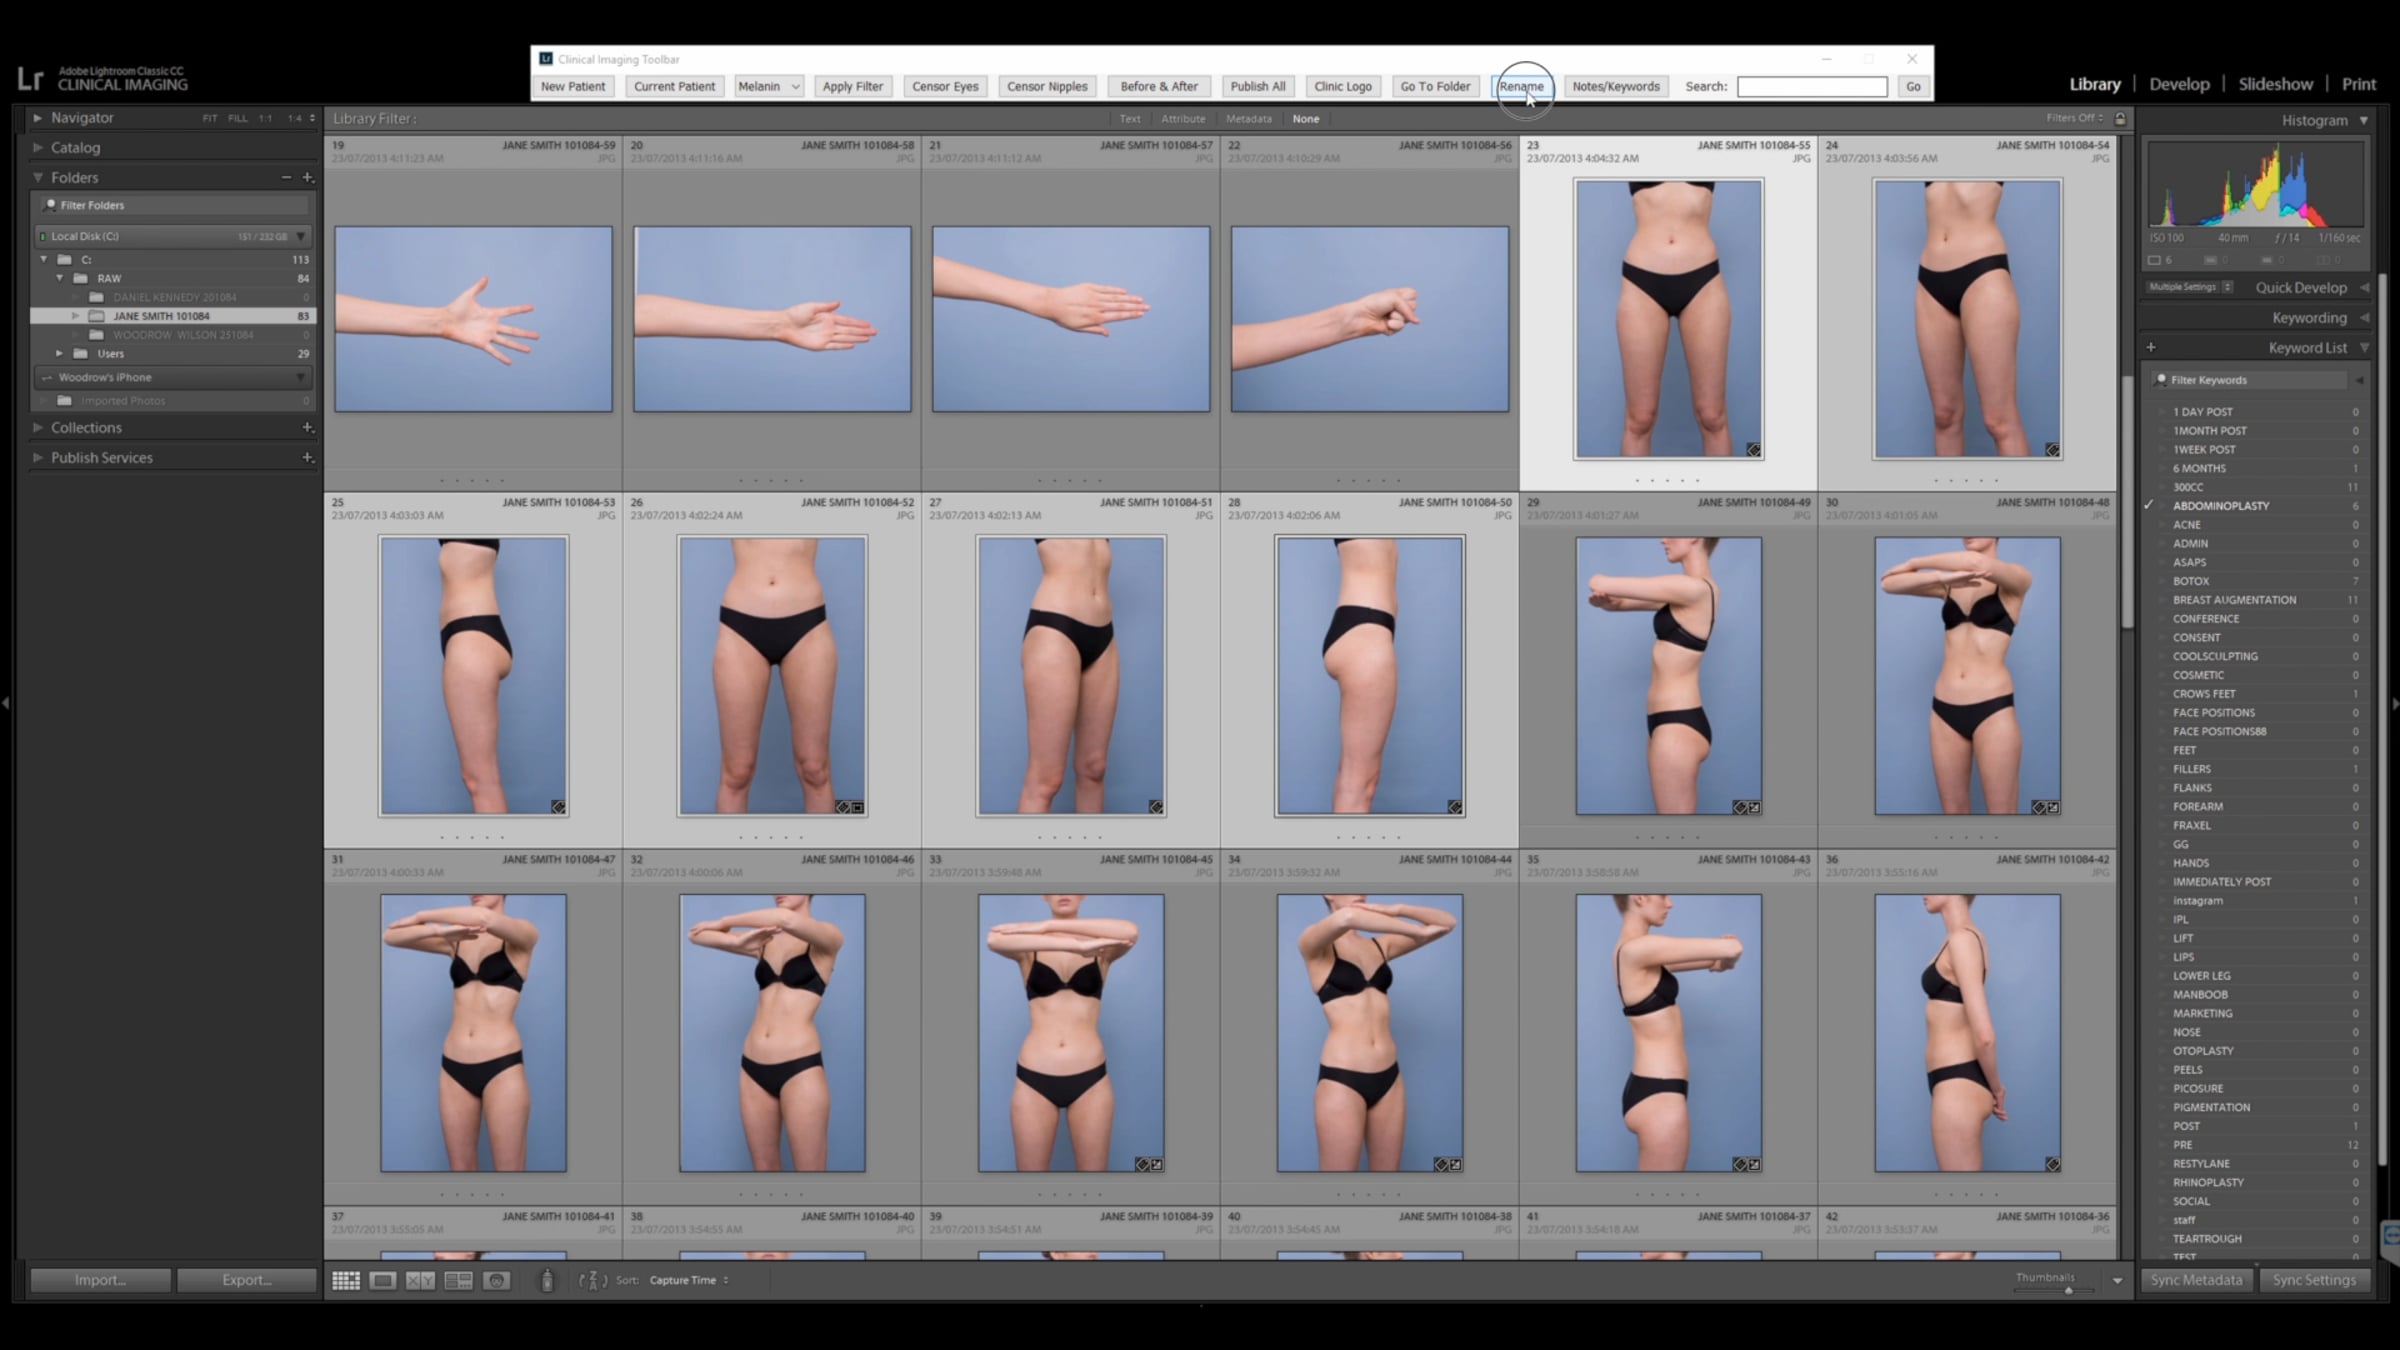Switch to Grid view icon
Screen dimensions: 2400x1350
346,1280
